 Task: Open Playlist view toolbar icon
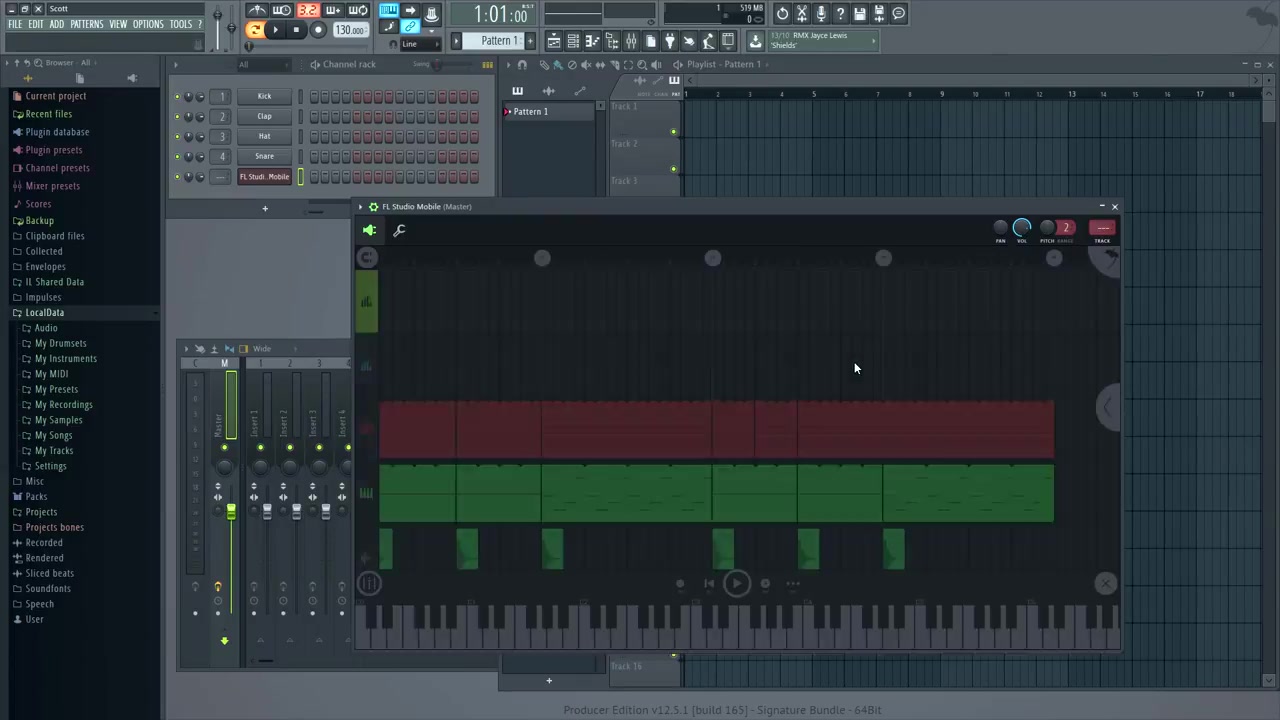click(x=553, y=41)
